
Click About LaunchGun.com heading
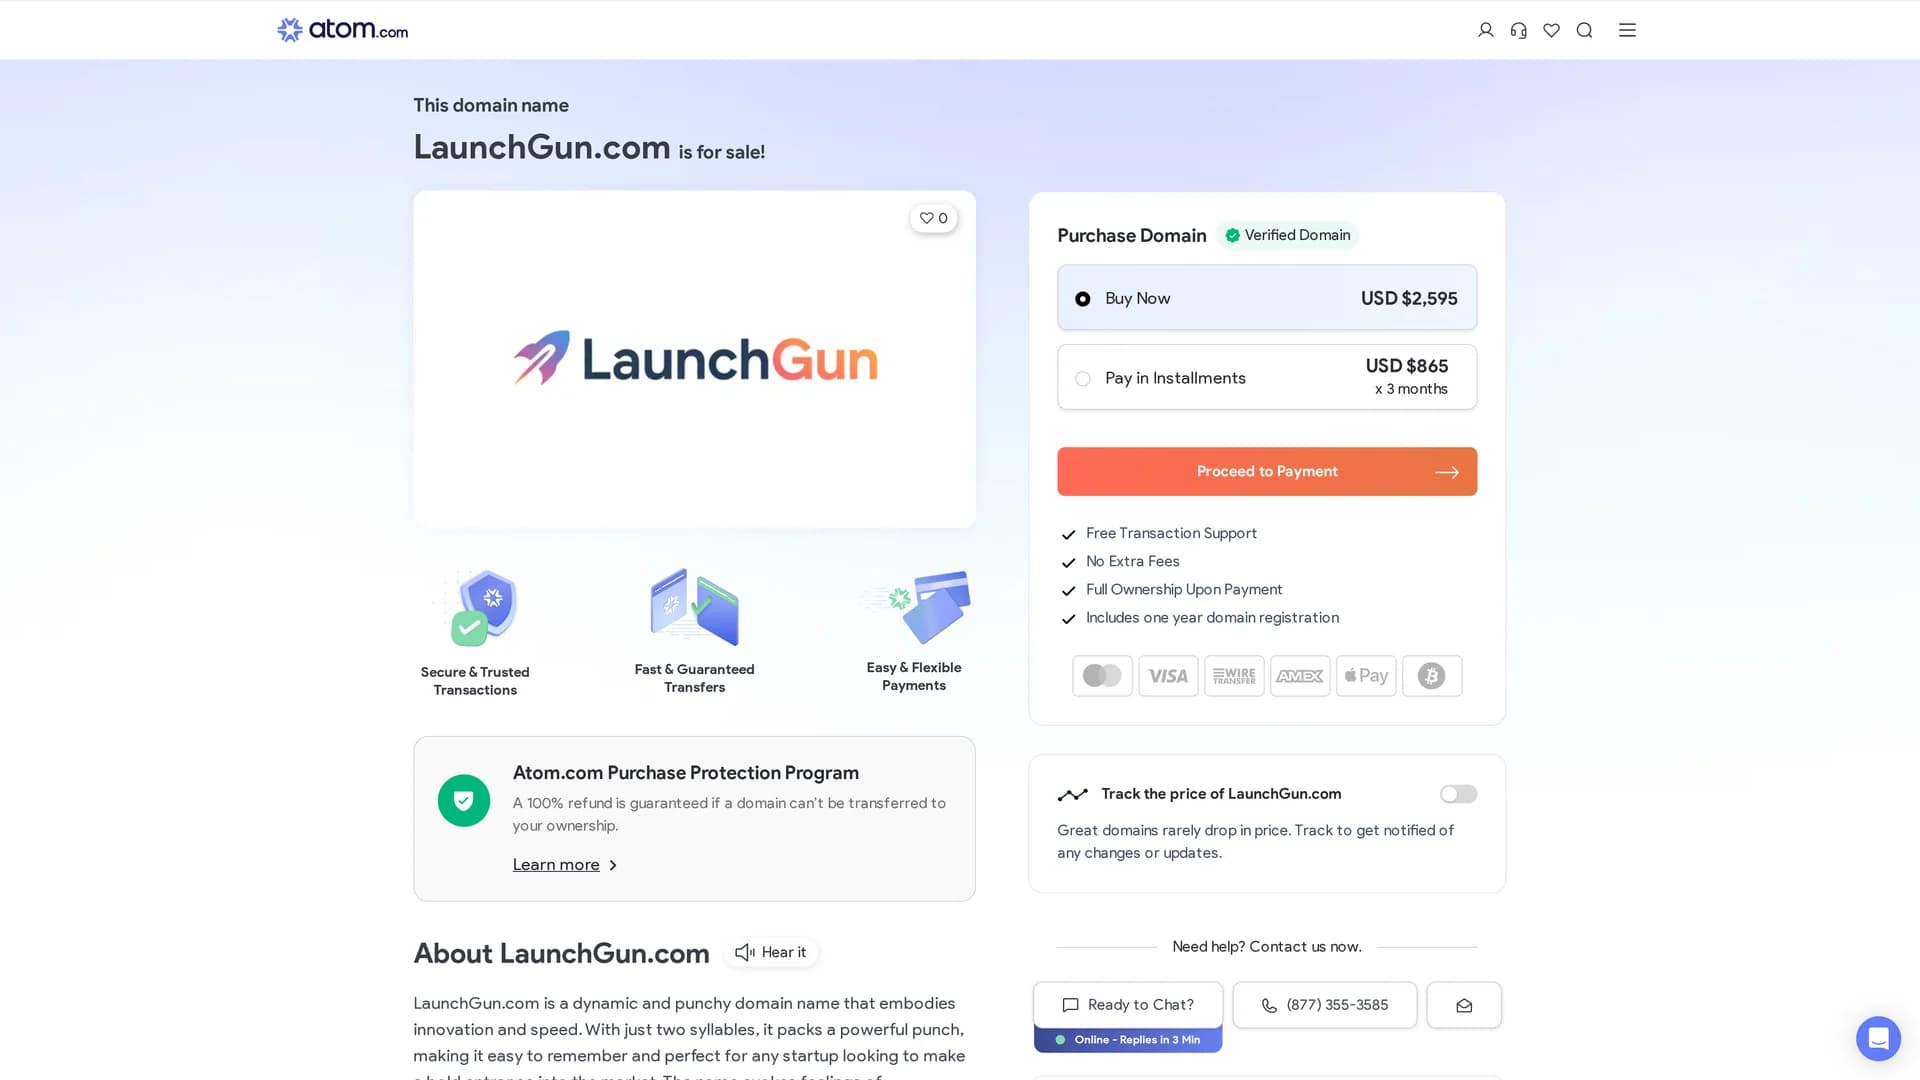(x=561, y=953)
